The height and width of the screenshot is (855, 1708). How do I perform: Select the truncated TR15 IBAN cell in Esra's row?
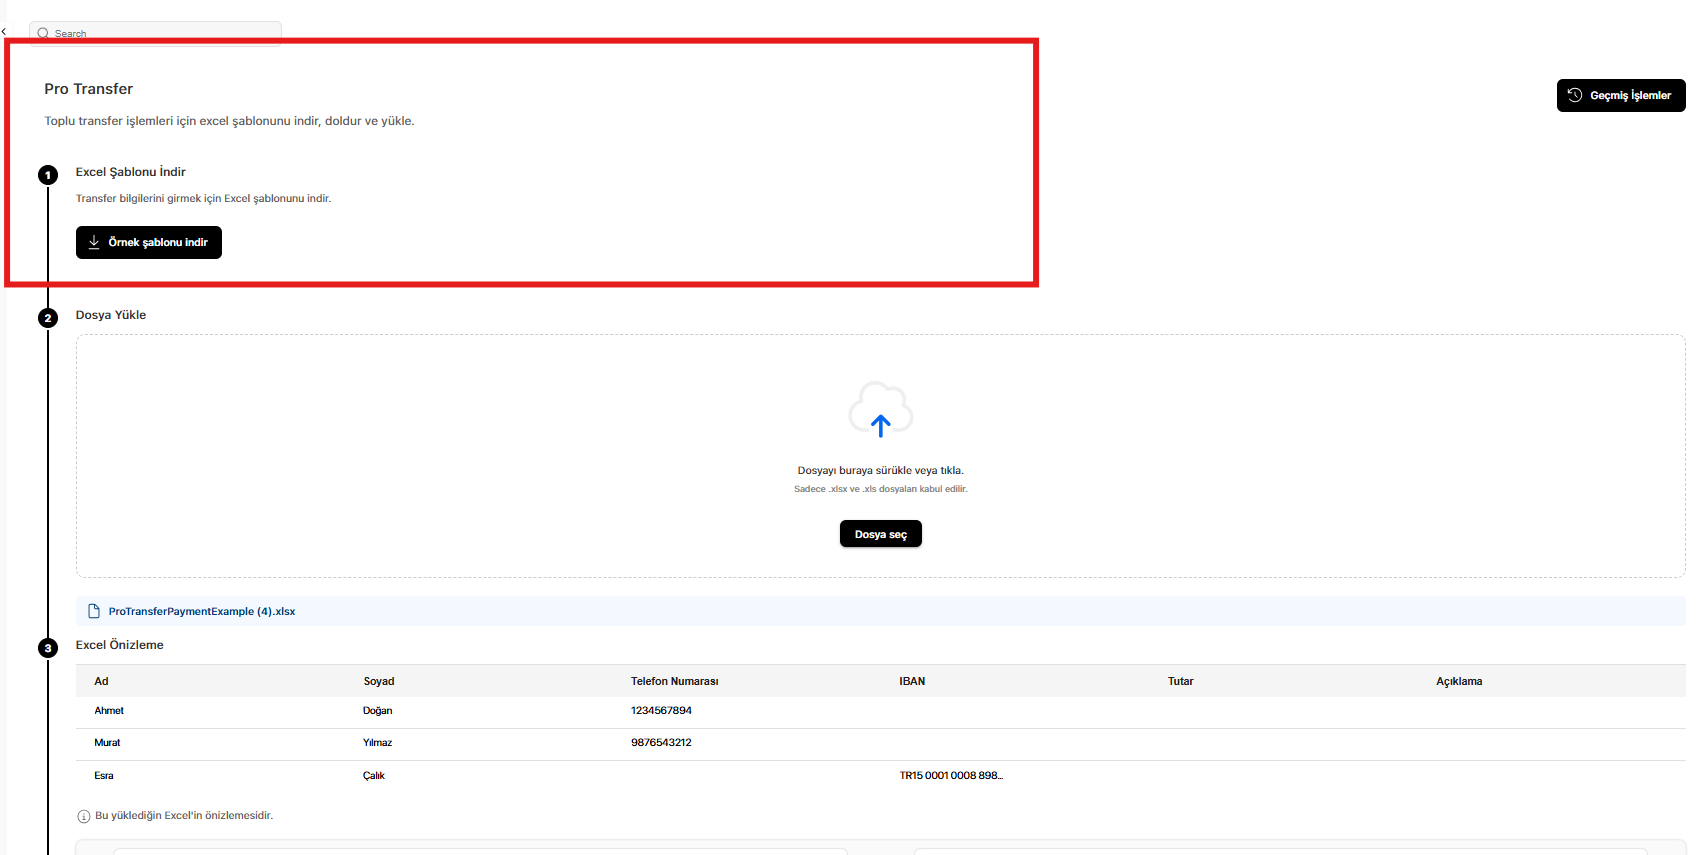tap(950, 776)
